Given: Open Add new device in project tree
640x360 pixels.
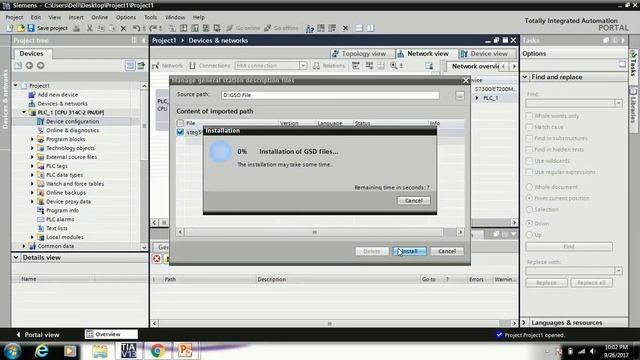Looking at the screenshot, I should click(58, 94).
